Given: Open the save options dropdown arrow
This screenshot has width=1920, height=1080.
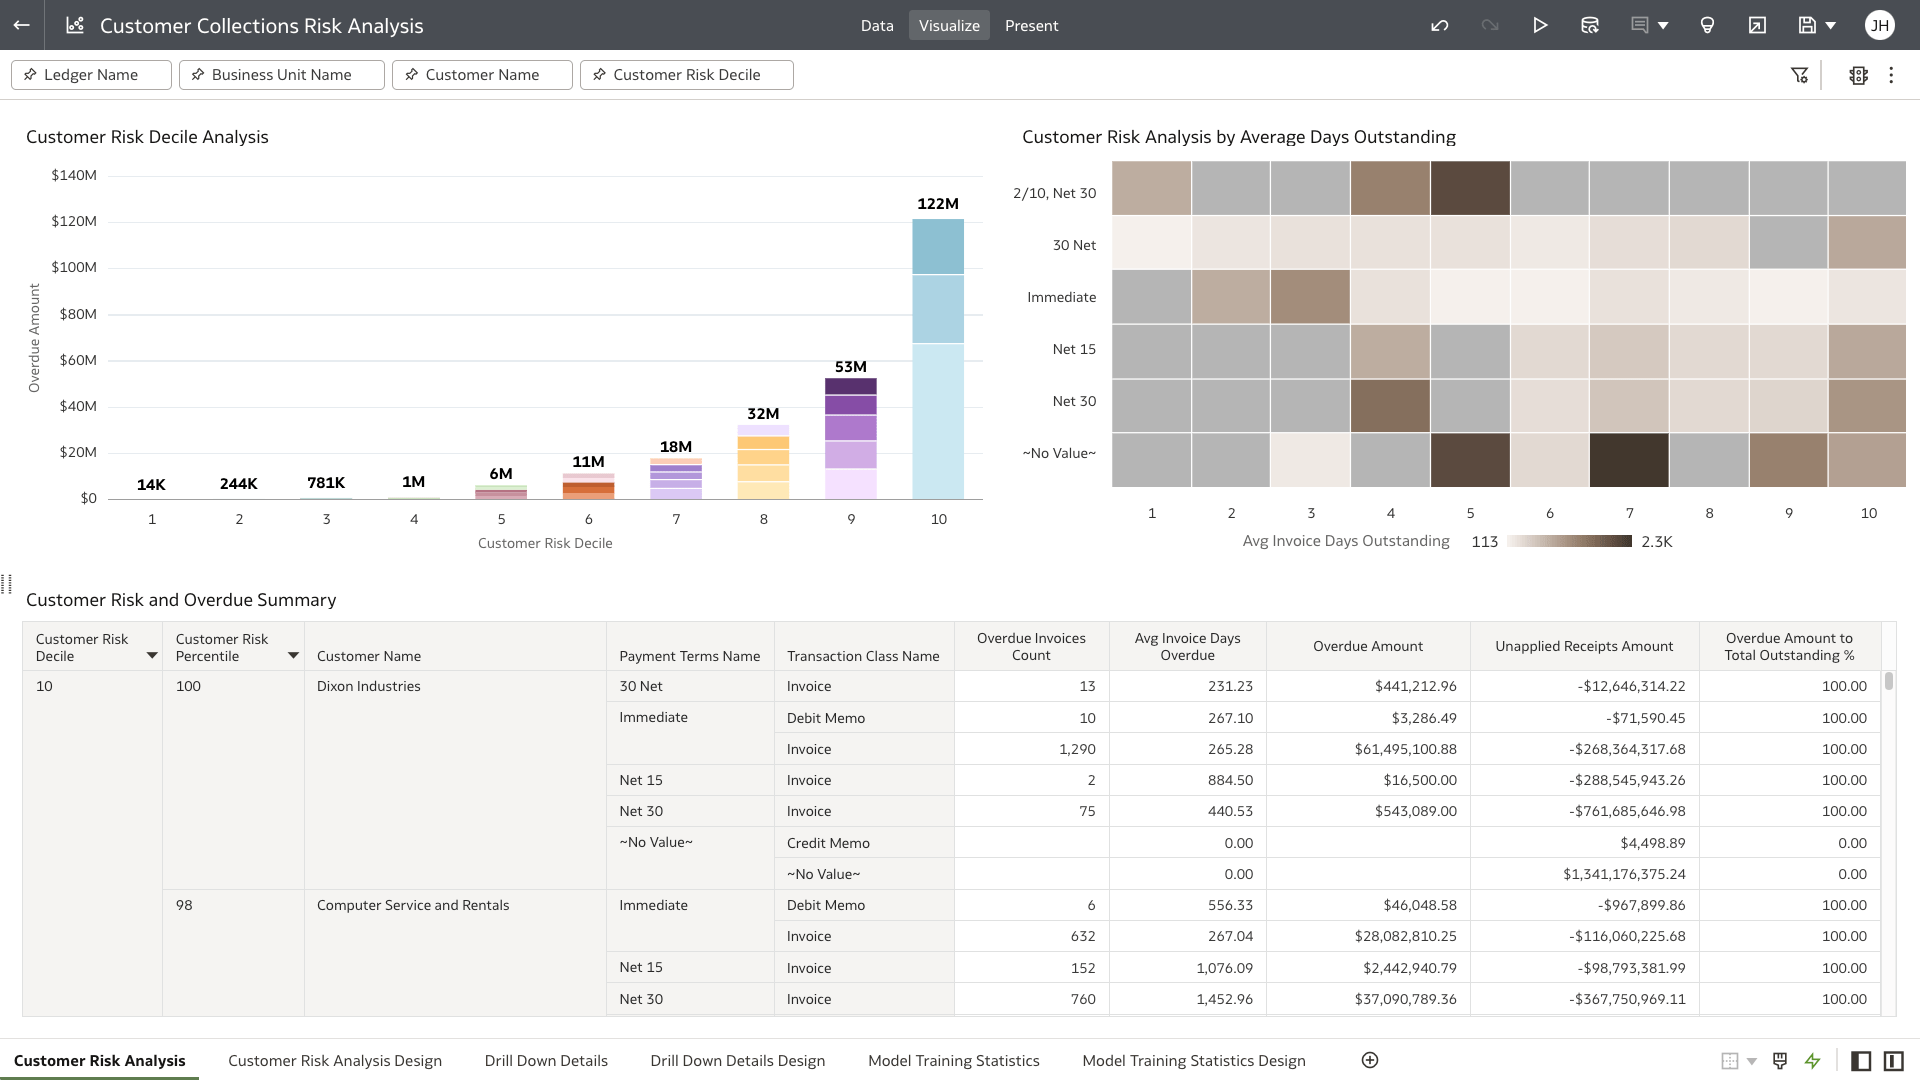Looking at the screenshot, I should pyautogui.click(x=1831, y=25).
